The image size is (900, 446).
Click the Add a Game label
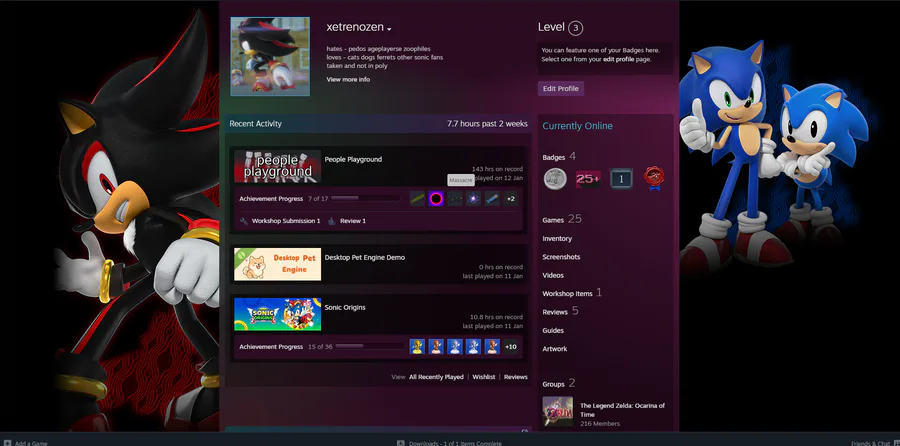[x=31, y=443]
